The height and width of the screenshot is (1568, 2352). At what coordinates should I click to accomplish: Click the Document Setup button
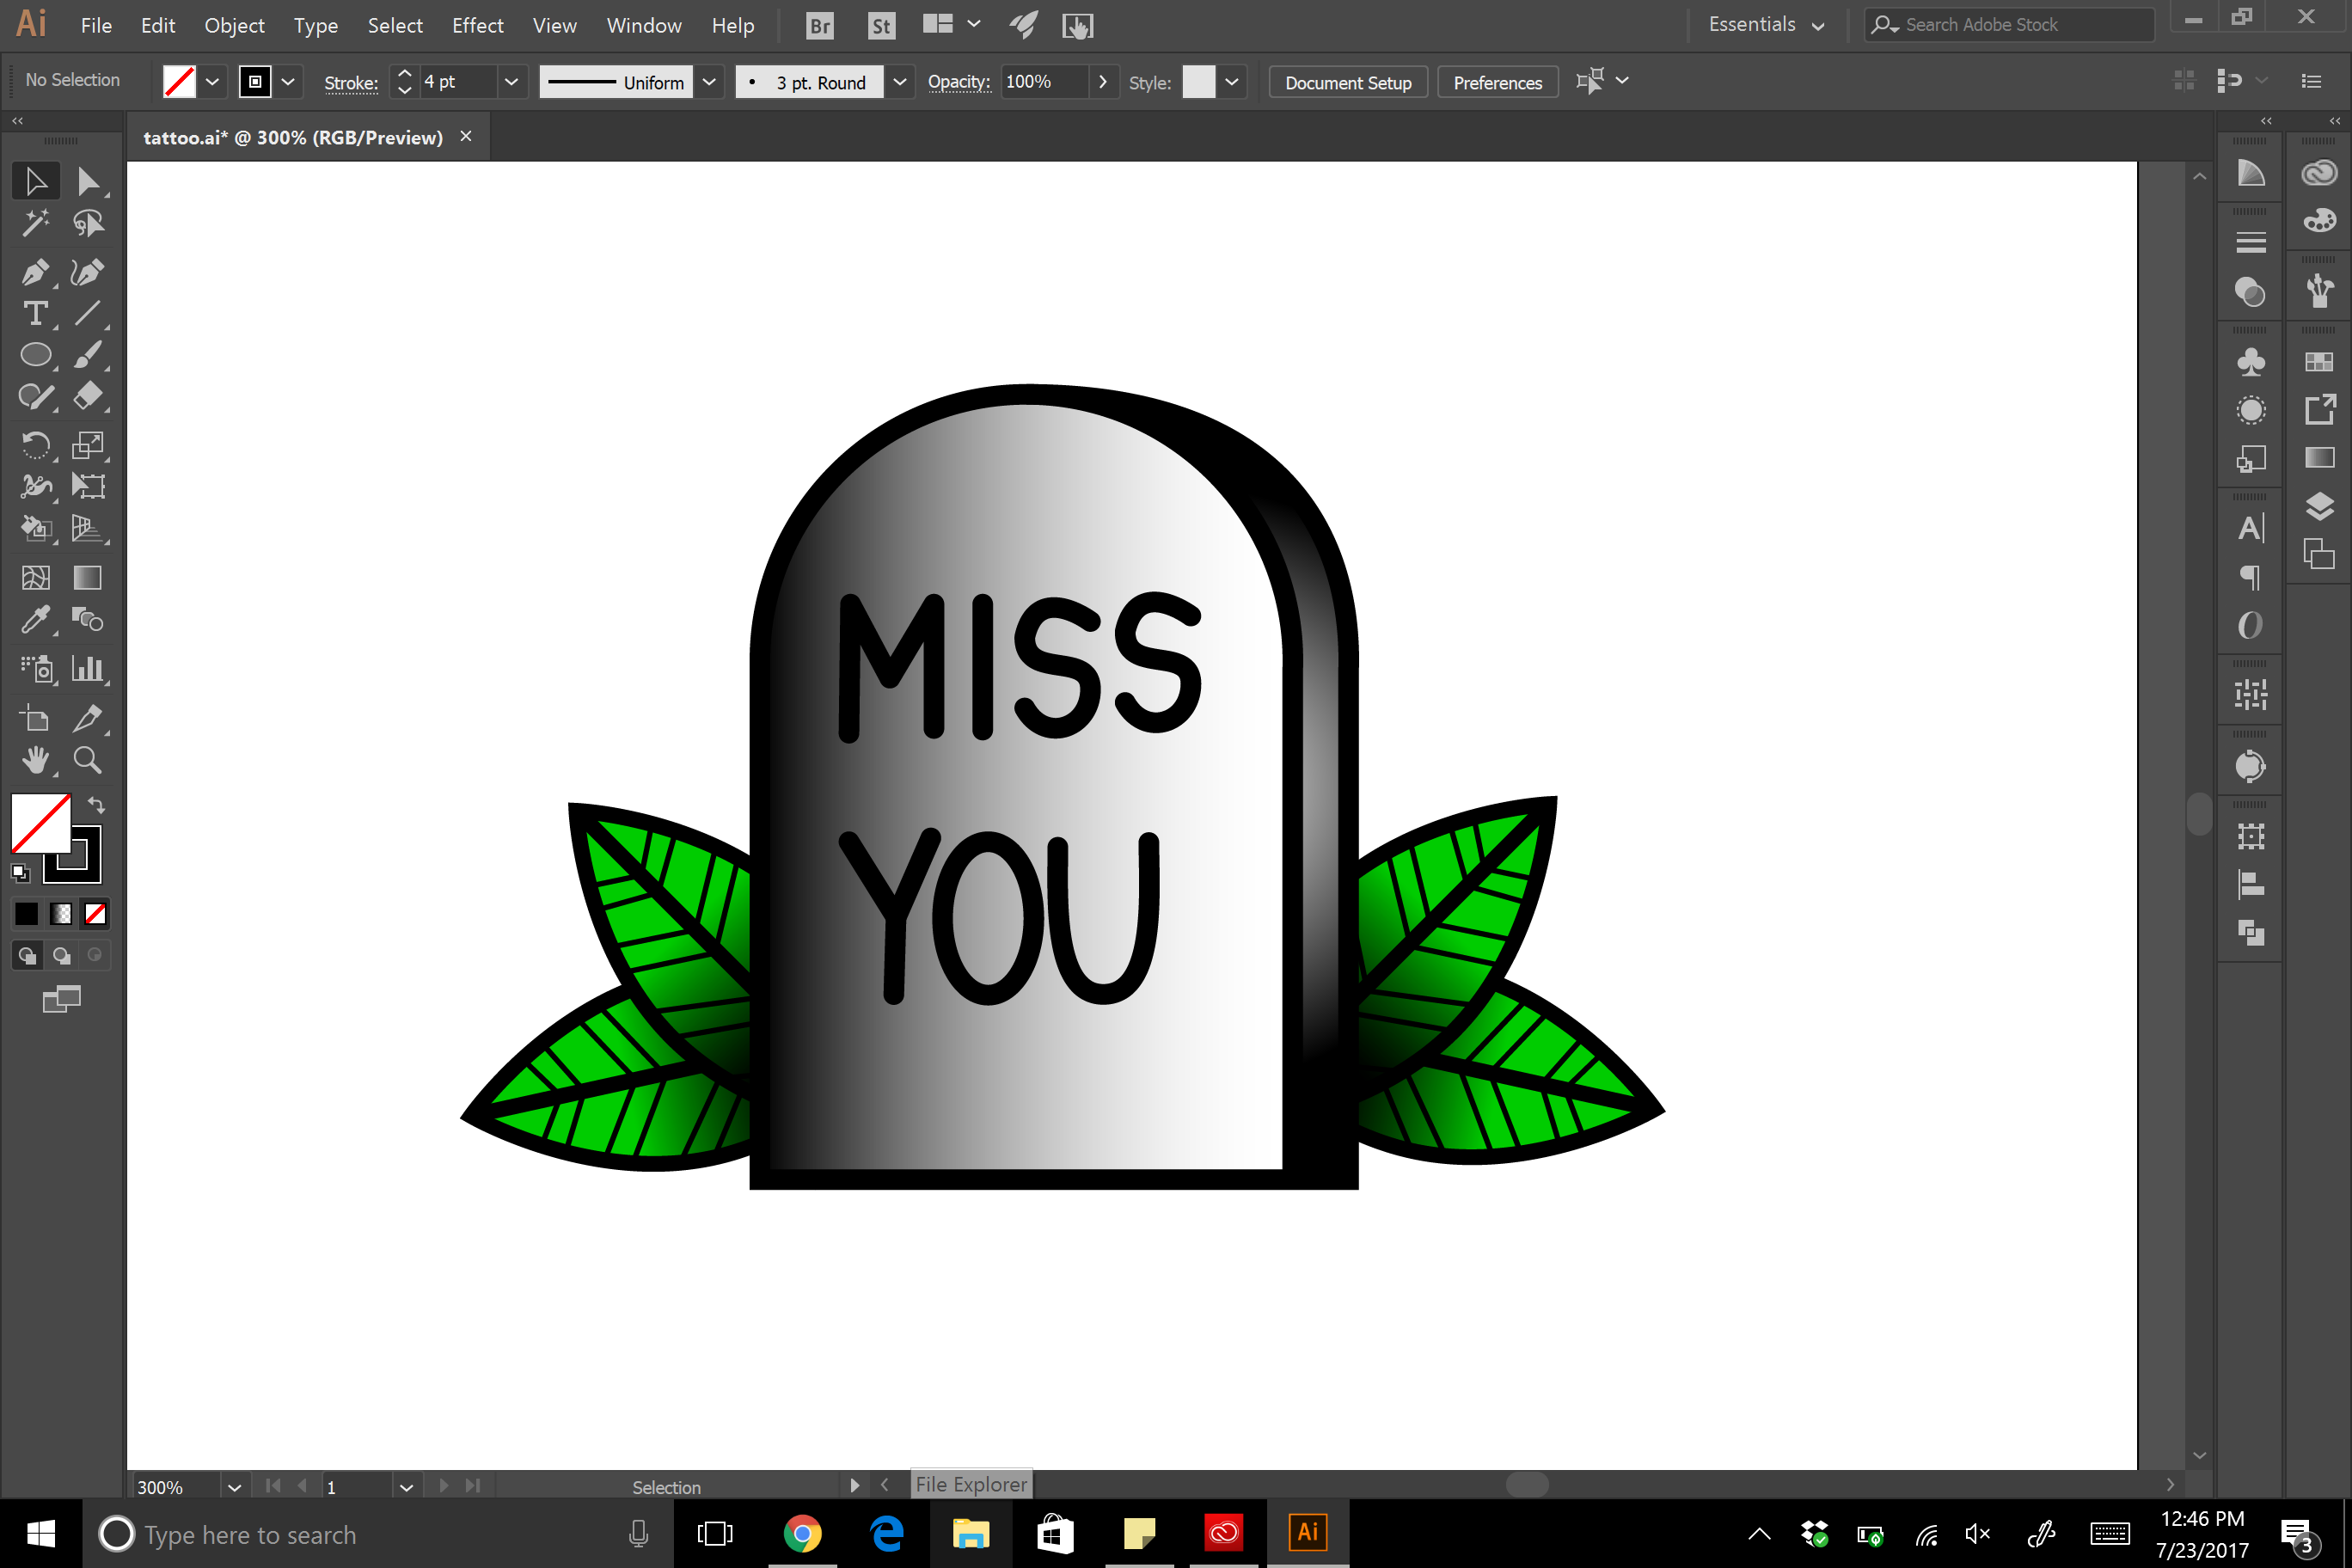(1347, 82)
